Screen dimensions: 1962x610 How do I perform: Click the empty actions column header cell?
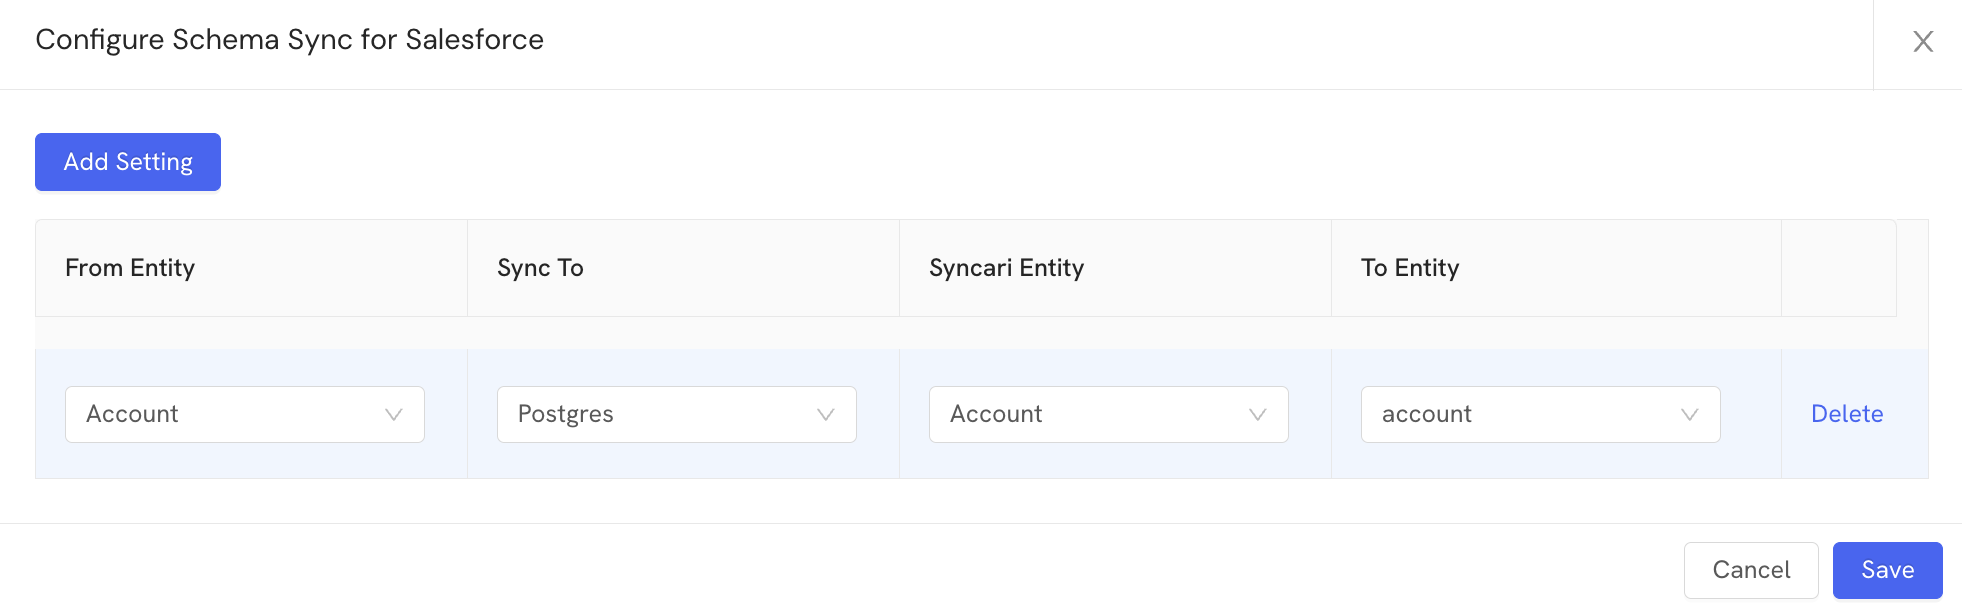coord(1839,268)
